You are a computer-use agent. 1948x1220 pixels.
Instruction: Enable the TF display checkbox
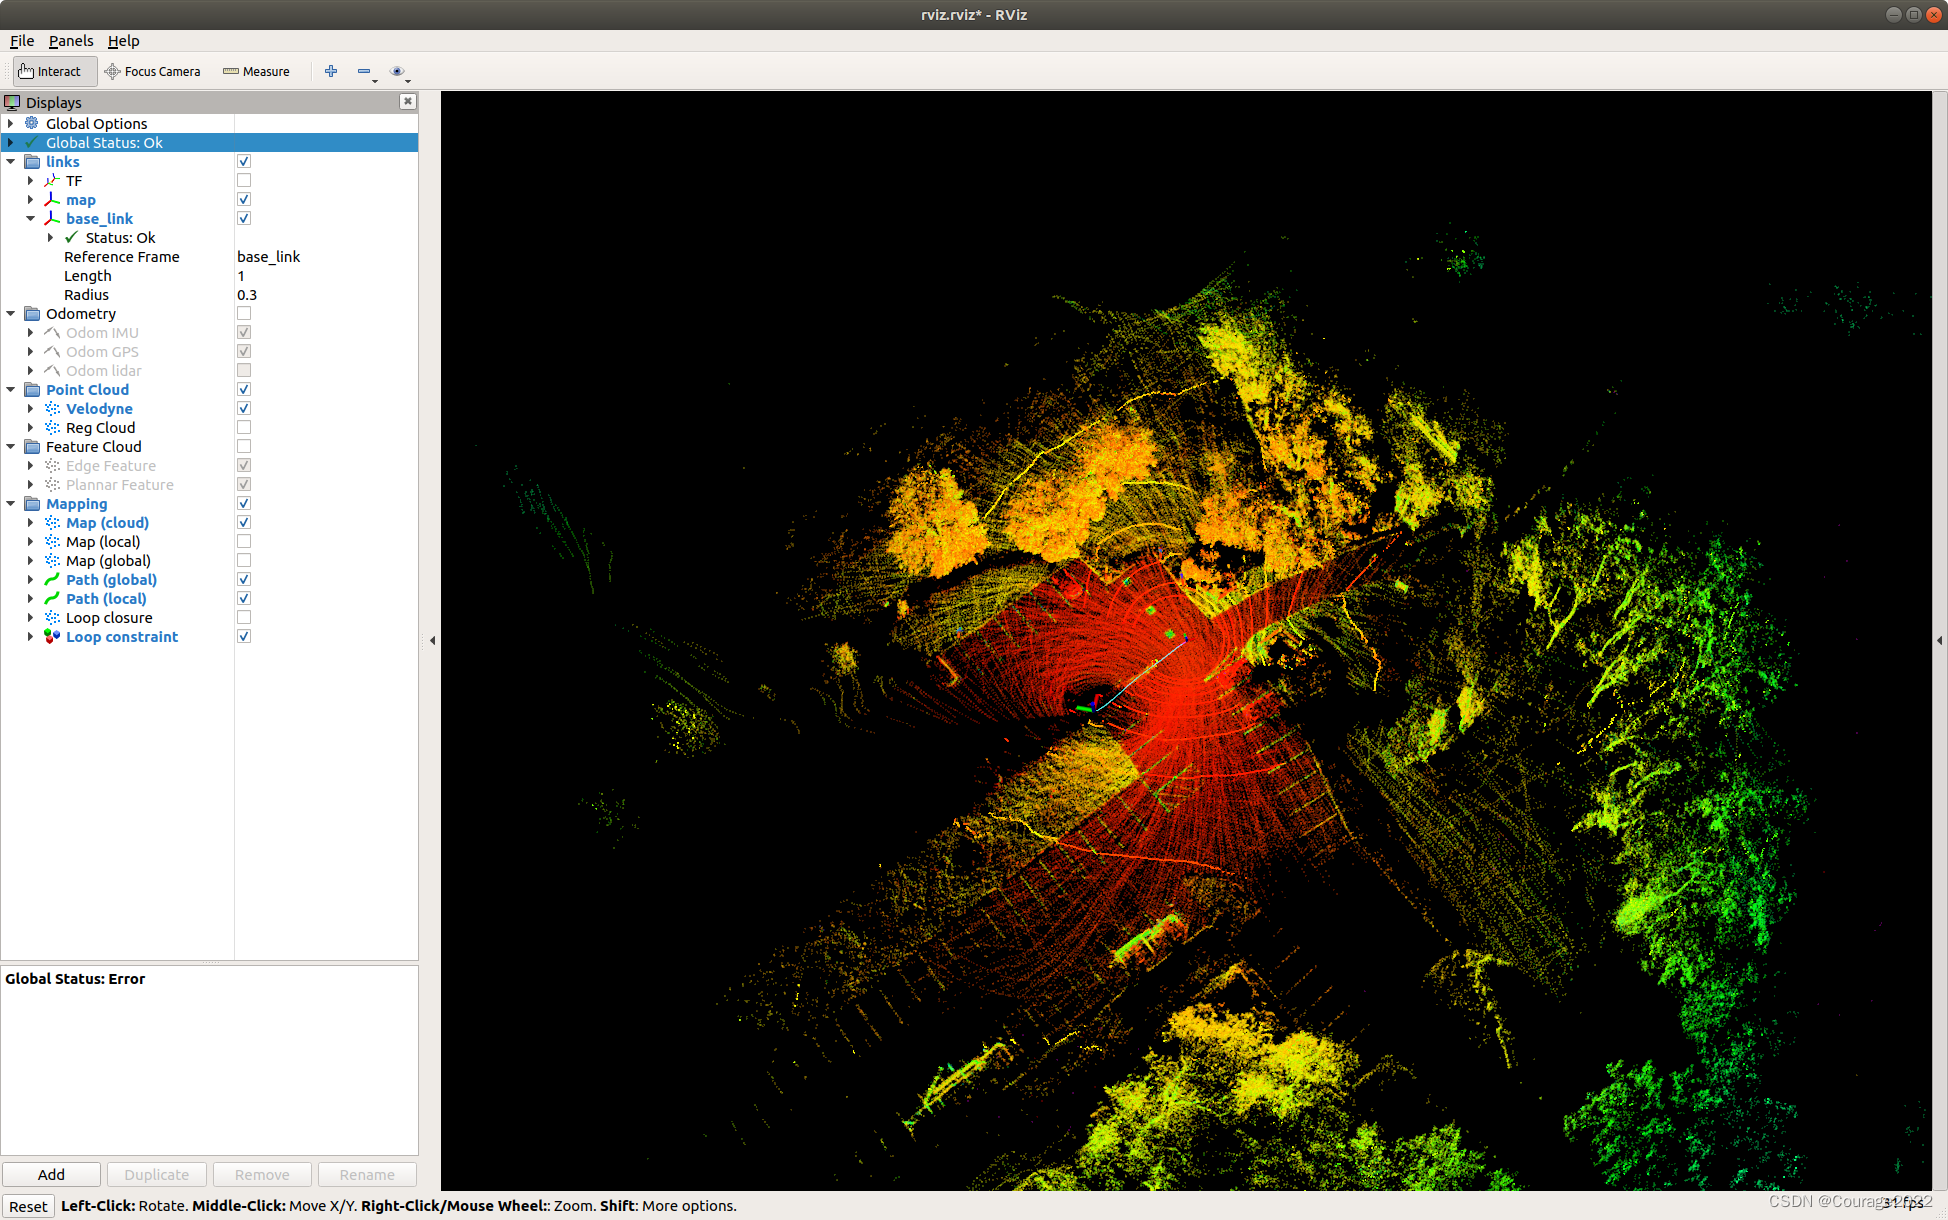coord(244,181)
